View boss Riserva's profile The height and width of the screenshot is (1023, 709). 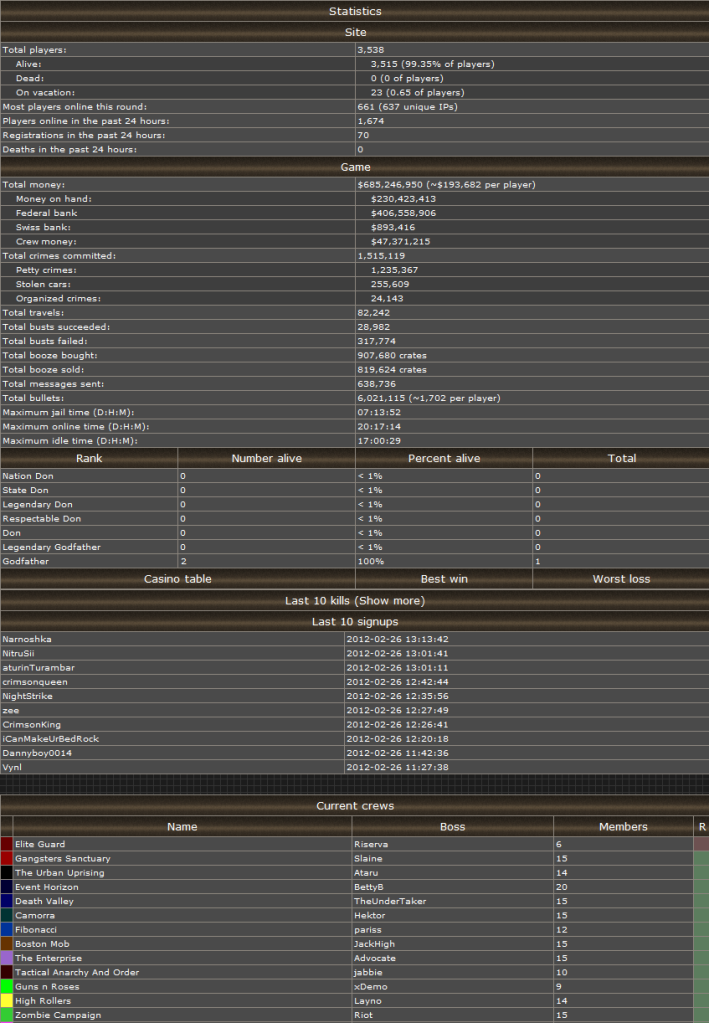click(x=371, y=844)
